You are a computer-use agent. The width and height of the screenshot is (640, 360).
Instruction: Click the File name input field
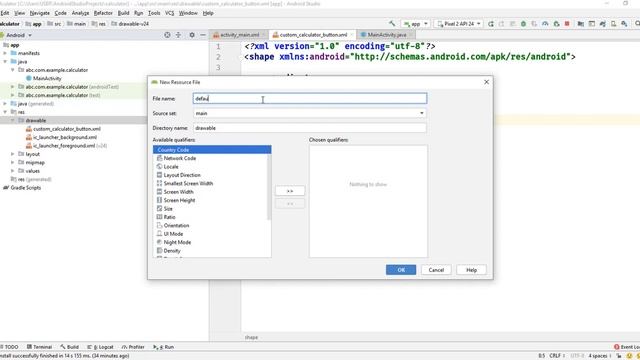310,98
